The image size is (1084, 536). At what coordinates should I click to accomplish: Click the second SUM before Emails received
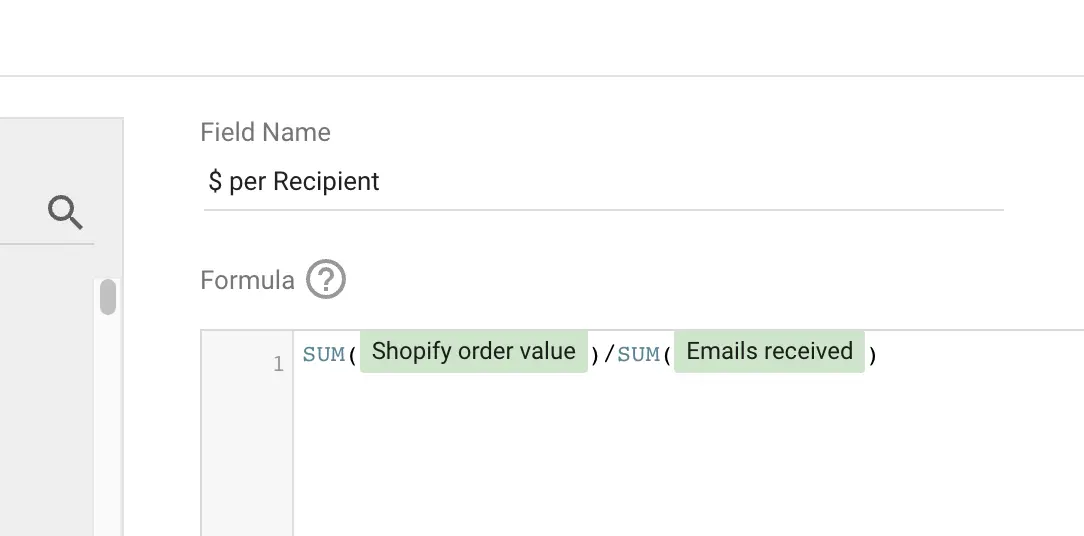(x=638, y=355)
